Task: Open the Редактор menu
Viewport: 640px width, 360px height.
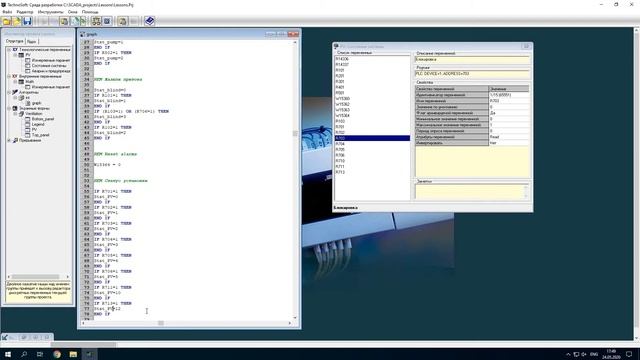Action: pos(25,12)
